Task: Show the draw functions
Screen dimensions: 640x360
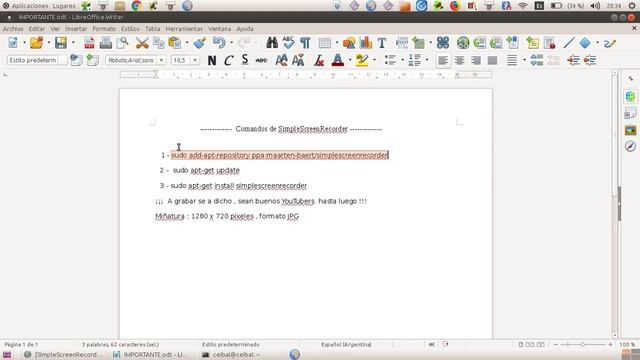Action: click(x=610, y=42)
